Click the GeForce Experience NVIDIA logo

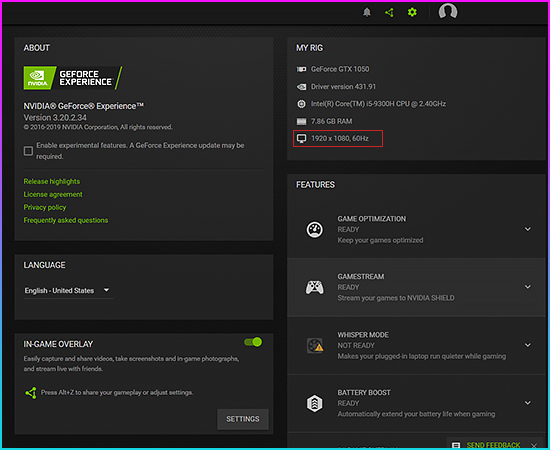pos(73,78)
